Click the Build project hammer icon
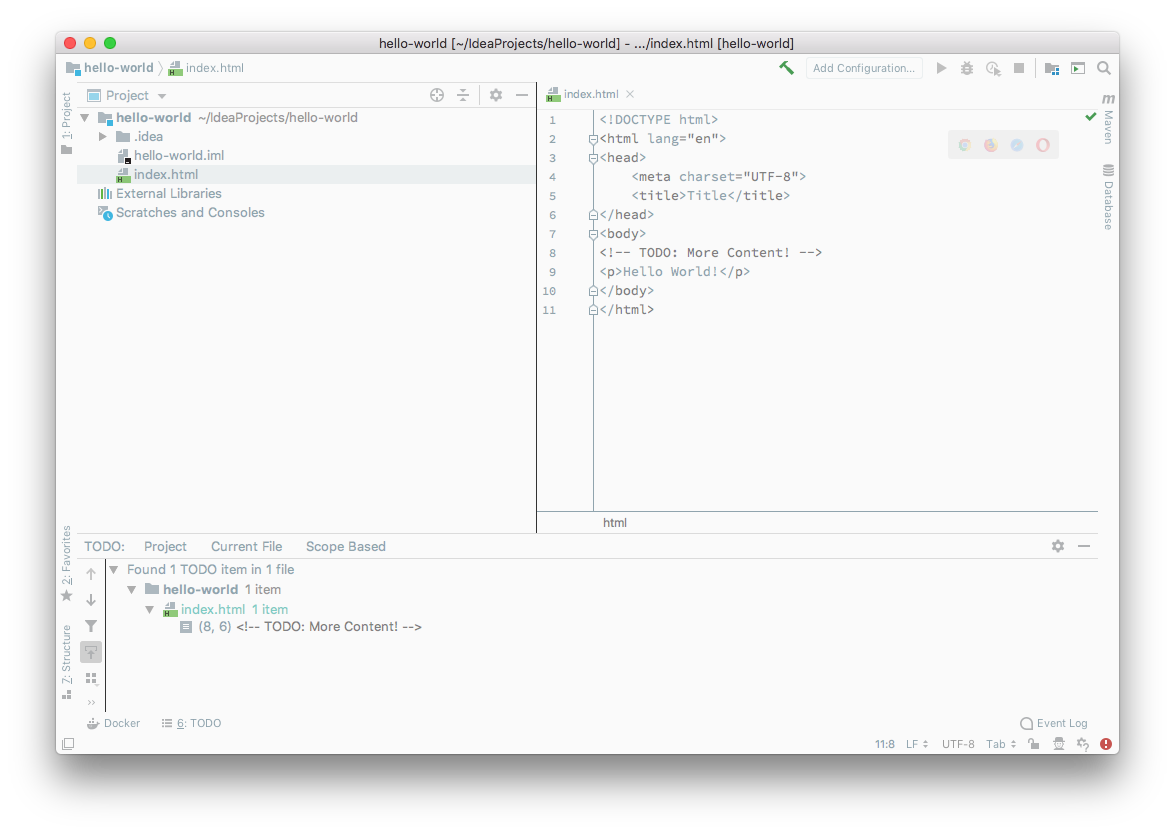This screenshot has height=834, width=1175. [786, 68]
